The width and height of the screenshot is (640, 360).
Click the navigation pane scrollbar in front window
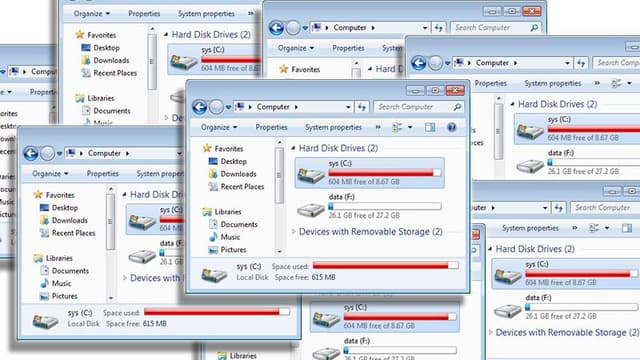tap(280, 196)
